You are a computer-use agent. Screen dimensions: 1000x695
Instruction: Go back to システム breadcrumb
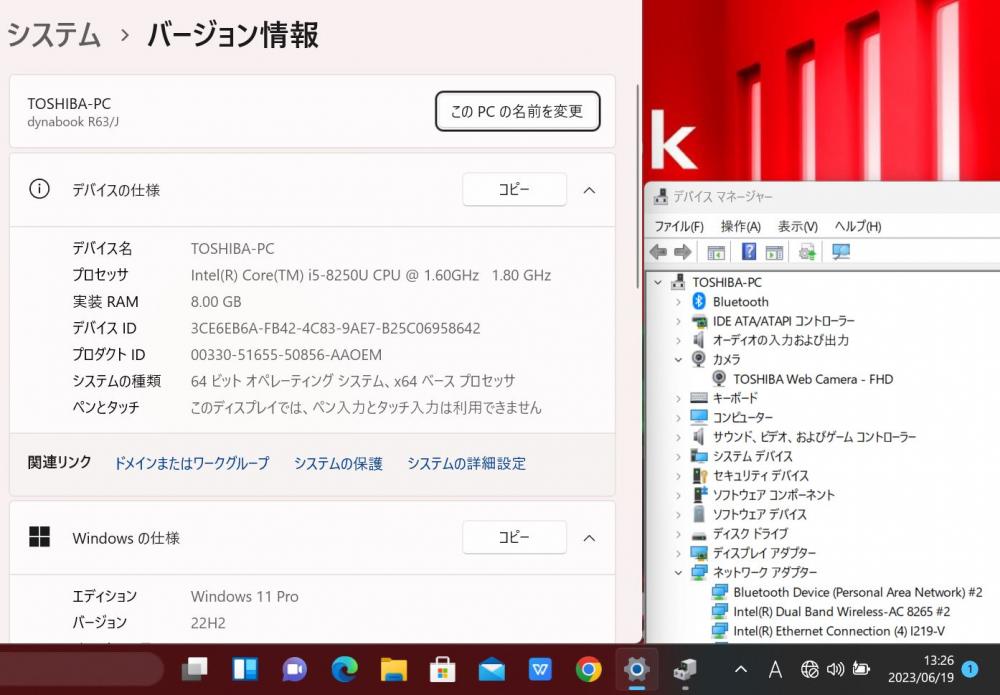[x=54, y=34]
